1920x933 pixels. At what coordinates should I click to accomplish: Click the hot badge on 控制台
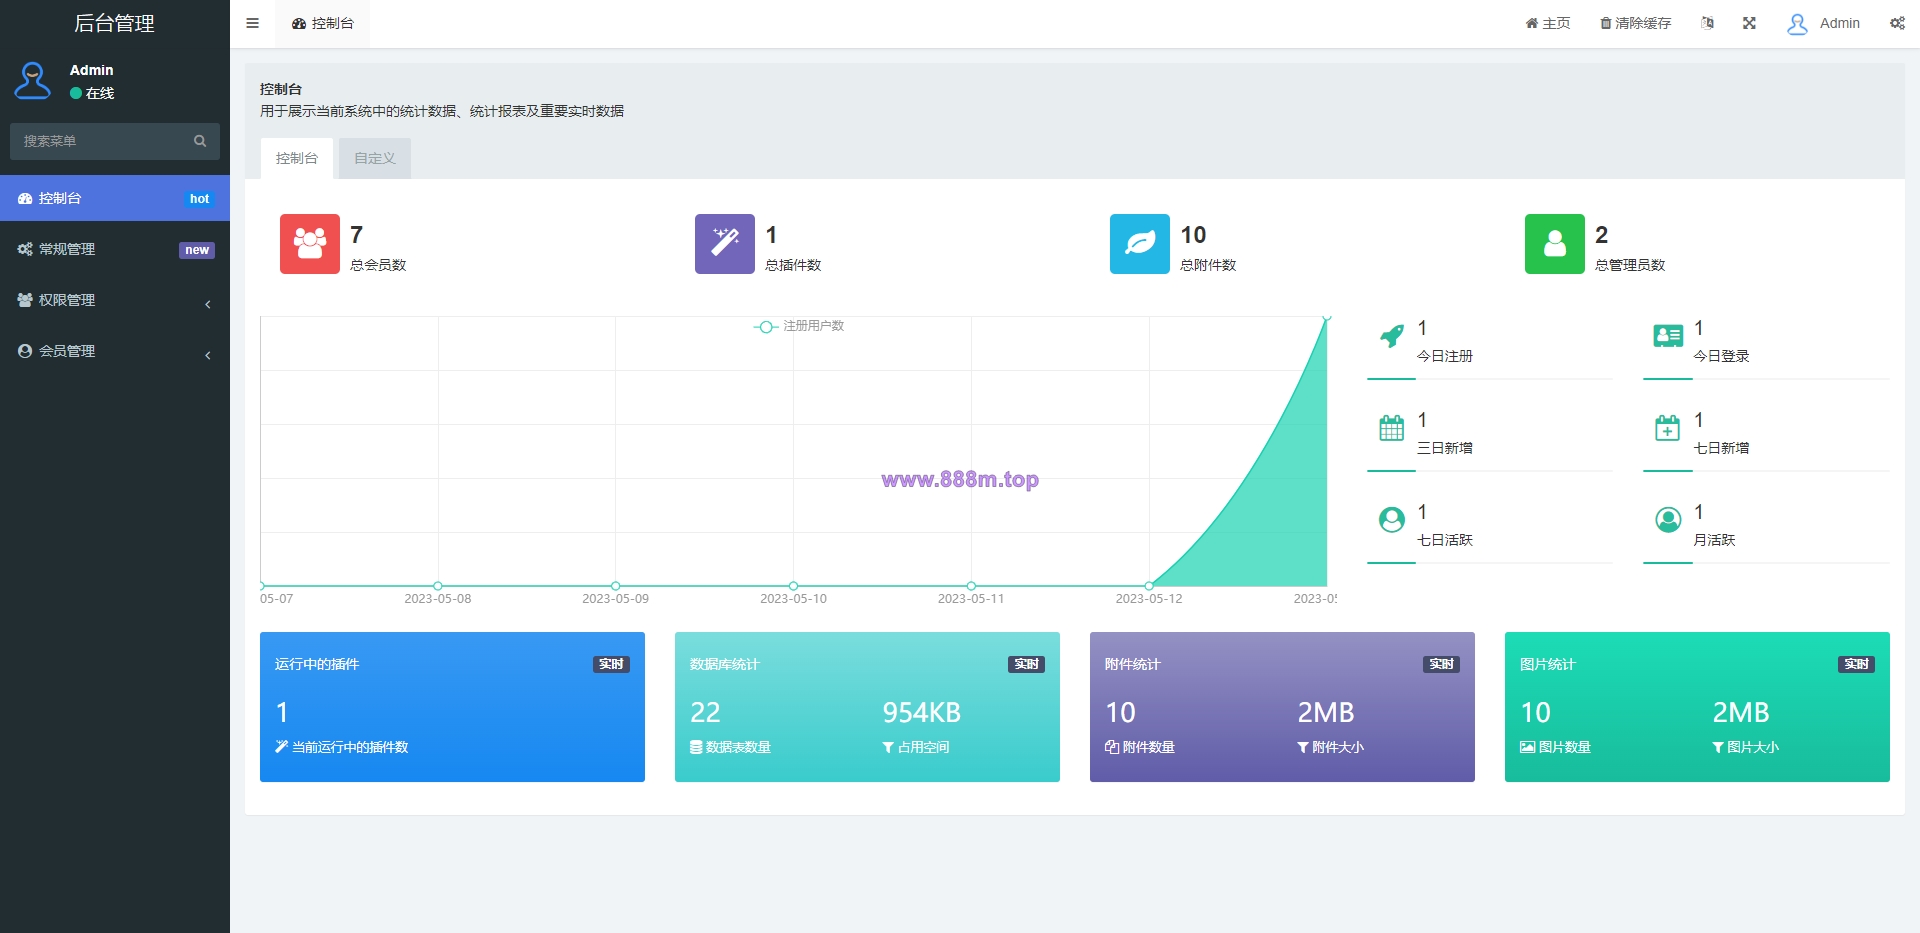(199, 199)
